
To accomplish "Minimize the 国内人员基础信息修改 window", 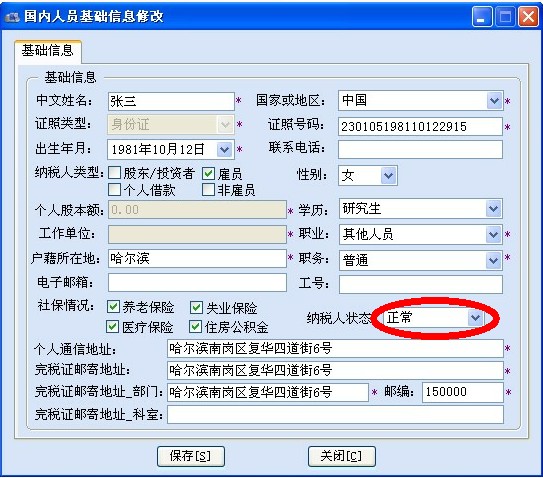I will [x=482, y=16].
